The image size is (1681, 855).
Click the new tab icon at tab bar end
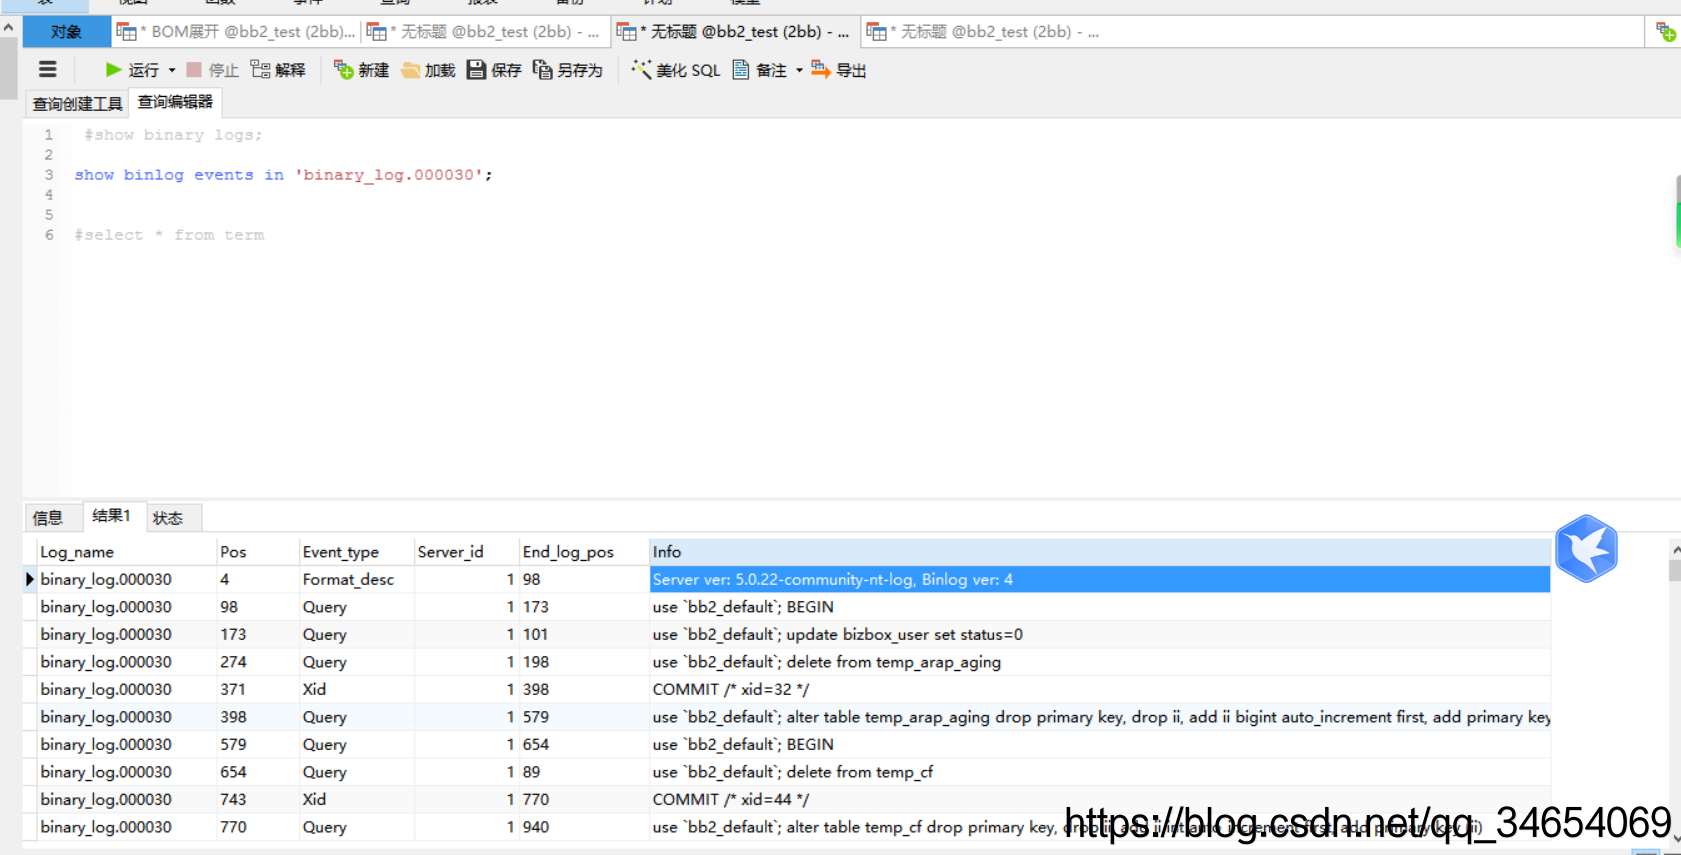click(1666, 32)
